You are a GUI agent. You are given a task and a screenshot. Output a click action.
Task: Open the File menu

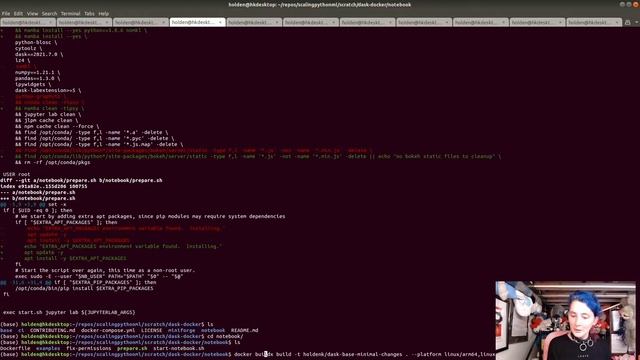(6, 13)
